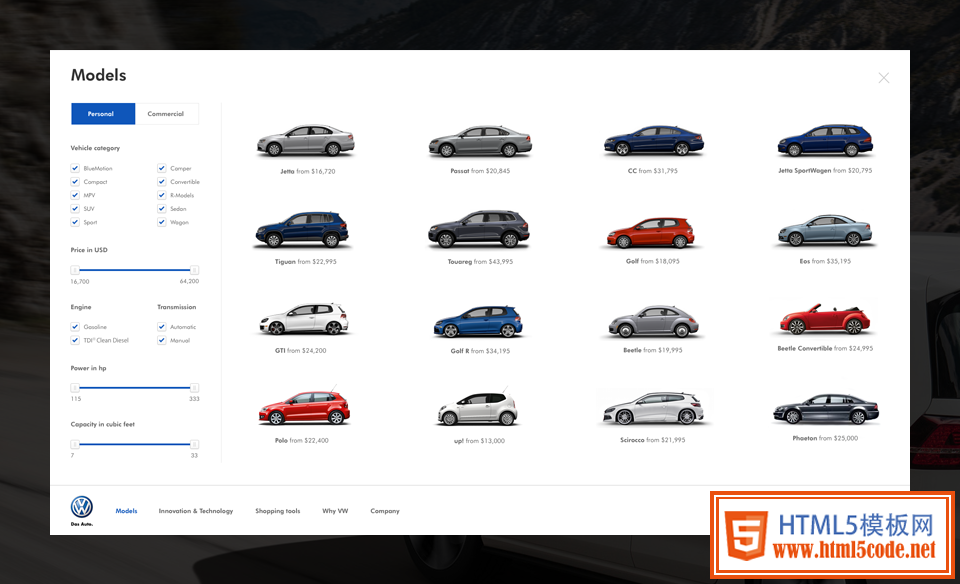The image size is (960, 584).
Task: Select the gray Touareg car image
Action: (479, 229)
